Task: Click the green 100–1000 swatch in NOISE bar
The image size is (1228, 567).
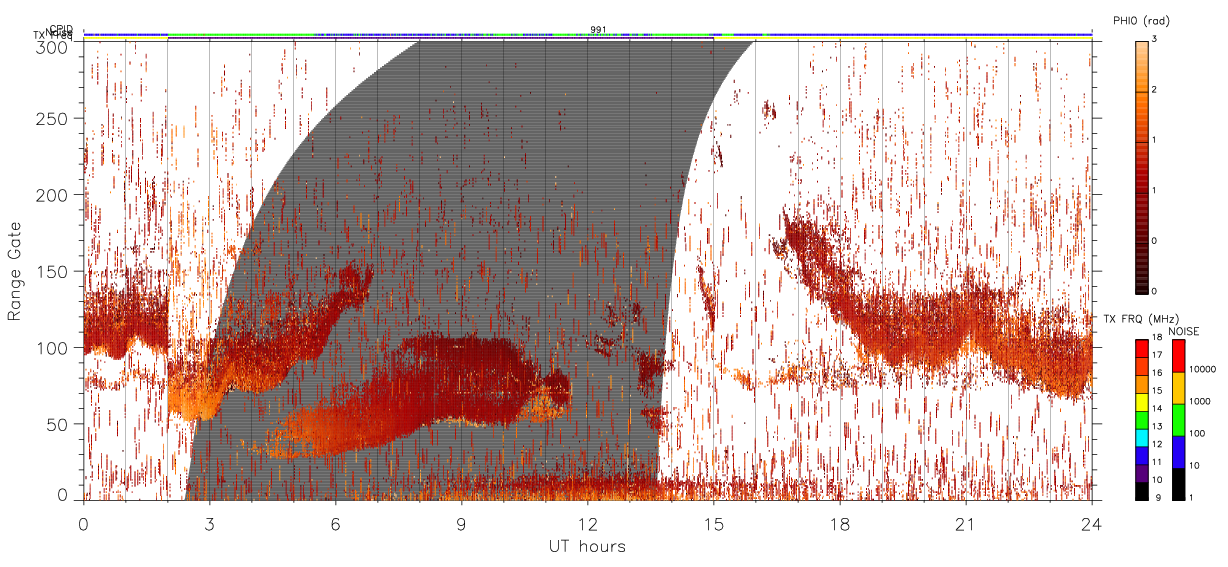Action: 1177,420
